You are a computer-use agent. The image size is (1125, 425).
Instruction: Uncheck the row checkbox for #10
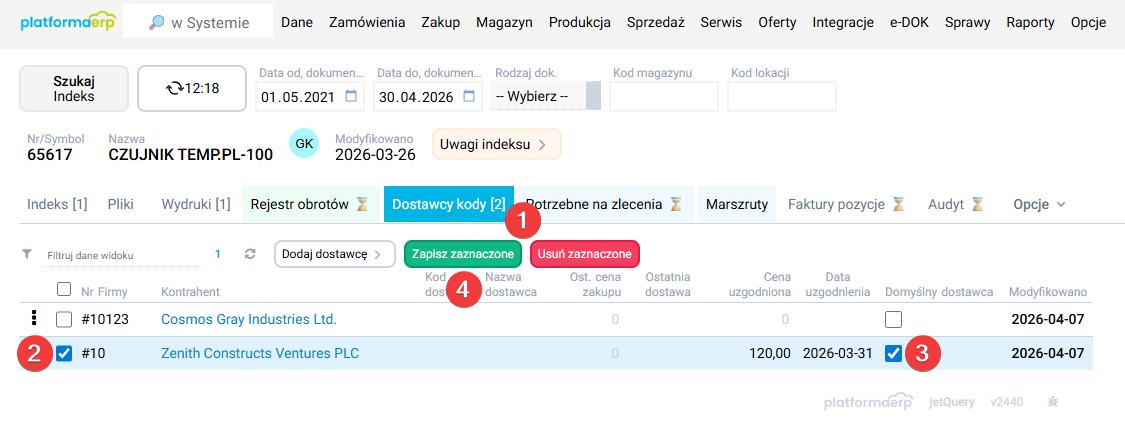[x=64, y=353]
